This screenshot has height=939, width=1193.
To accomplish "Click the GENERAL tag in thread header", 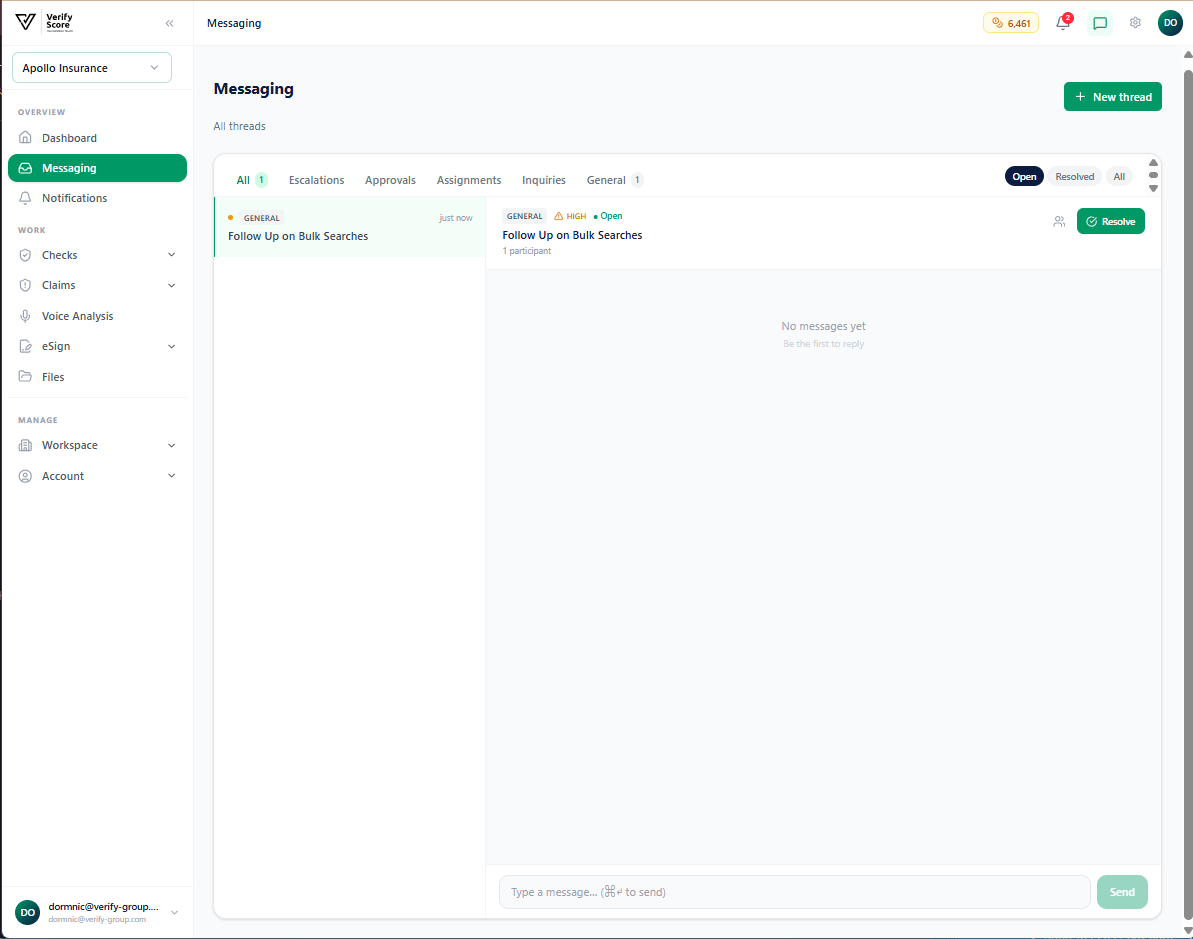I will pos(524,216).
